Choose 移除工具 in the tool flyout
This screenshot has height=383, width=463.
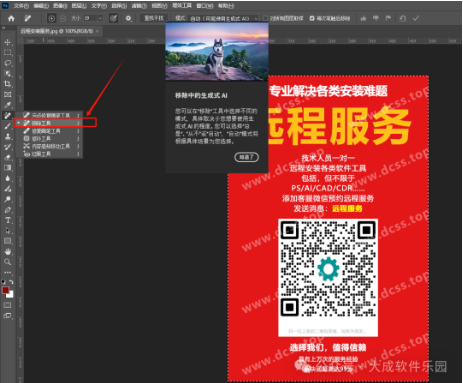(x=51, y=123)
